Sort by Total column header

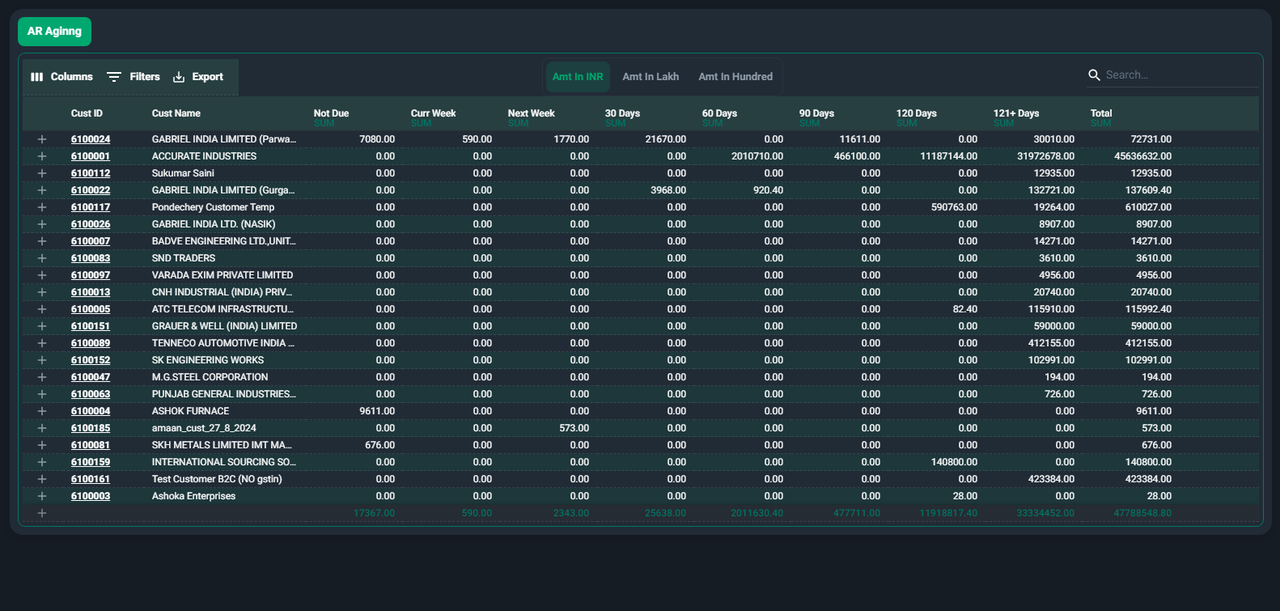point(1101,113)
